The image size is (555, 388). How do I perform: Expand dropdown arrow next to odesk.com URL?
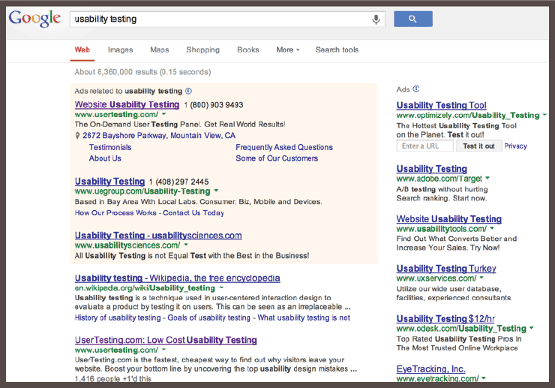(x=531, y=328)
